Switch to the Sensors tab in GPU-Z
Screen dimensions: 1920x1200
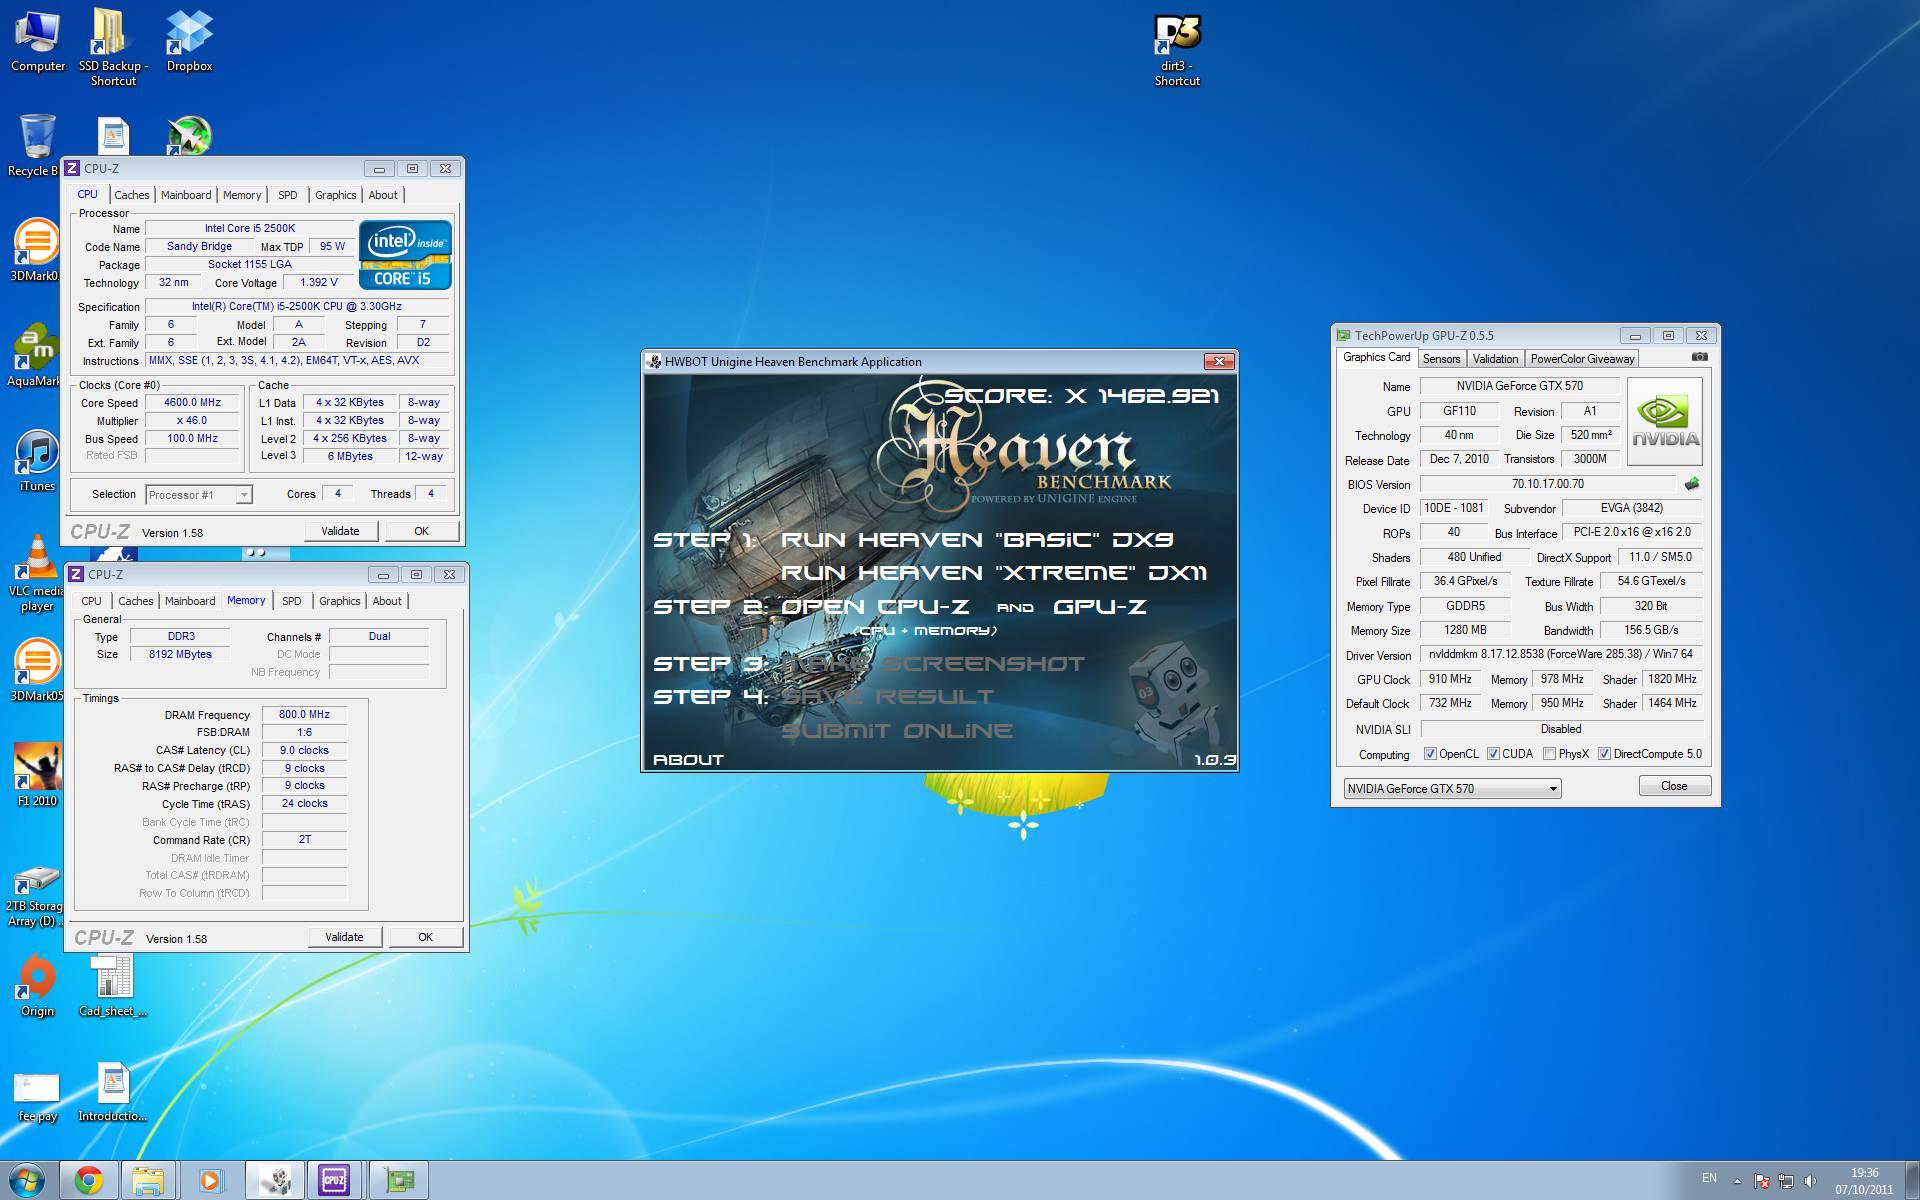(x=1441, y=358)
